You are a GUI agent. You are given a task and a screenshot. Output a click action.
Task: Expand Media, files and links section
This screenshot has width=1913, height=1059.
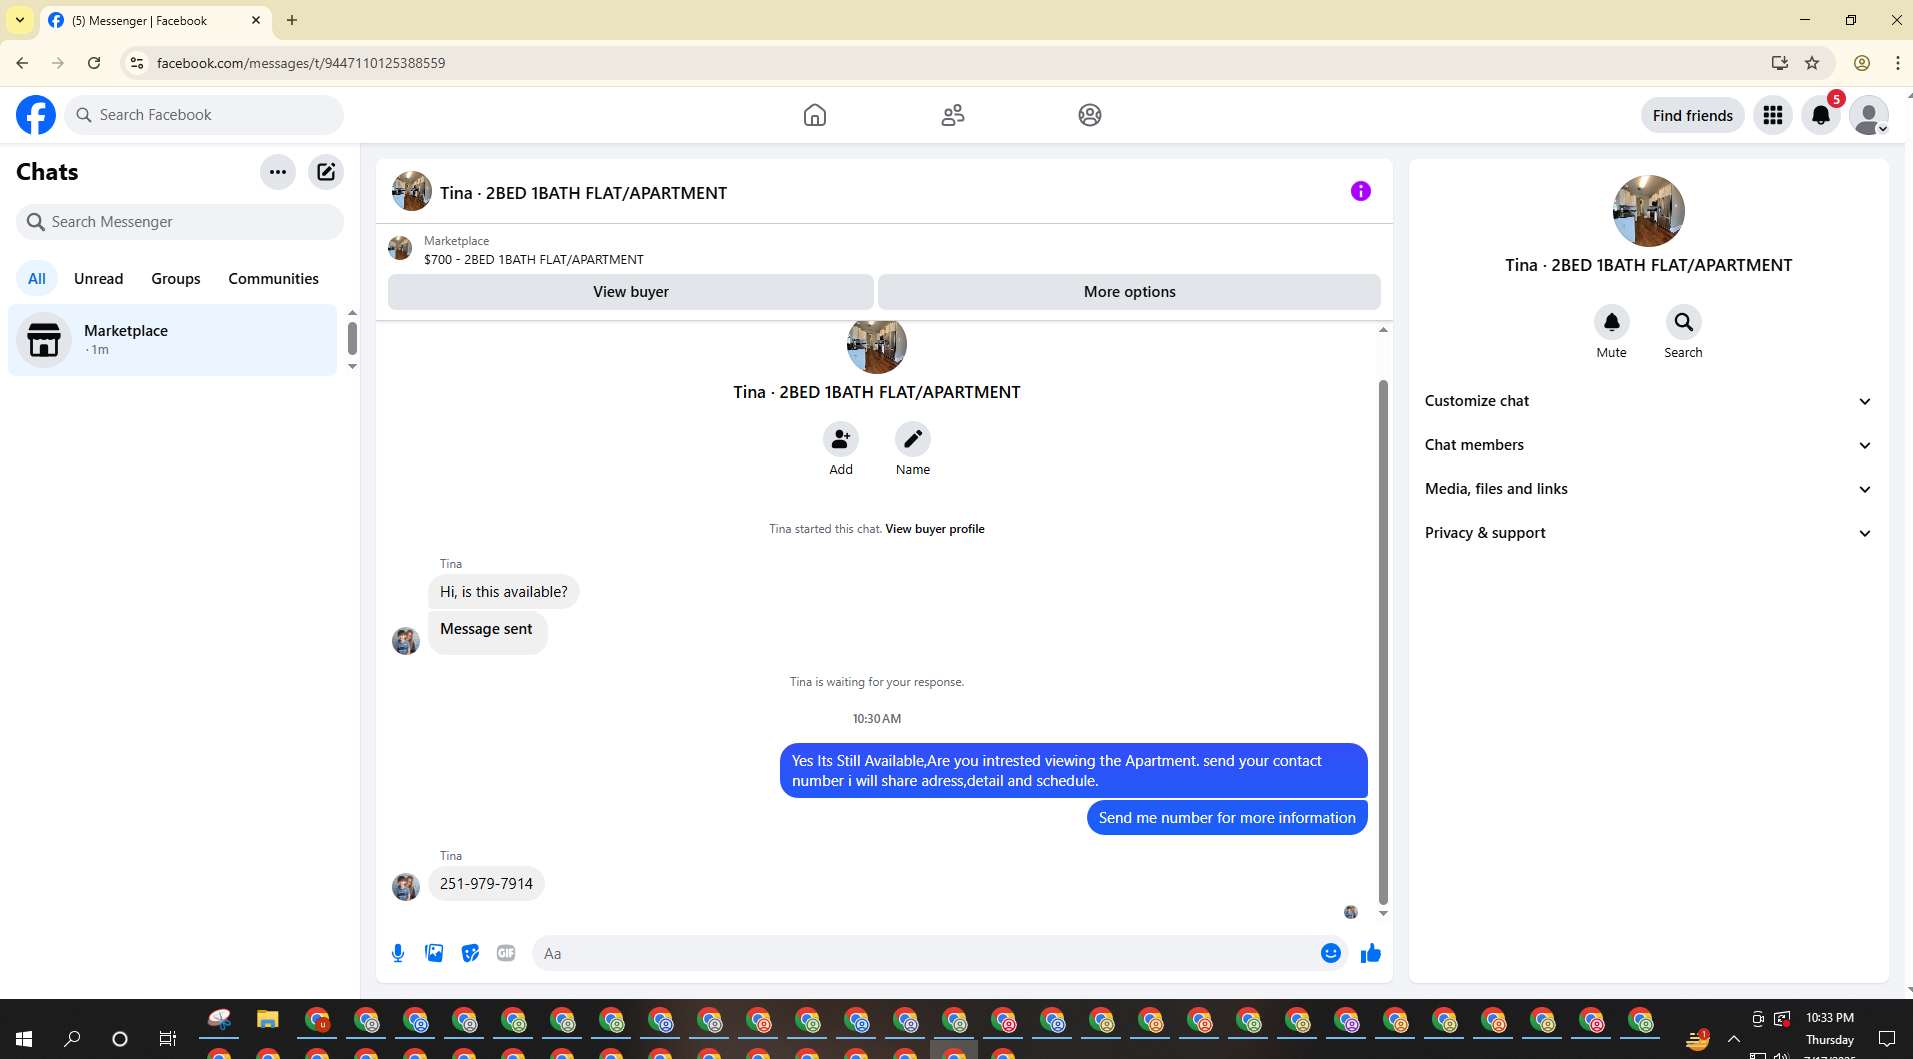1648,489
